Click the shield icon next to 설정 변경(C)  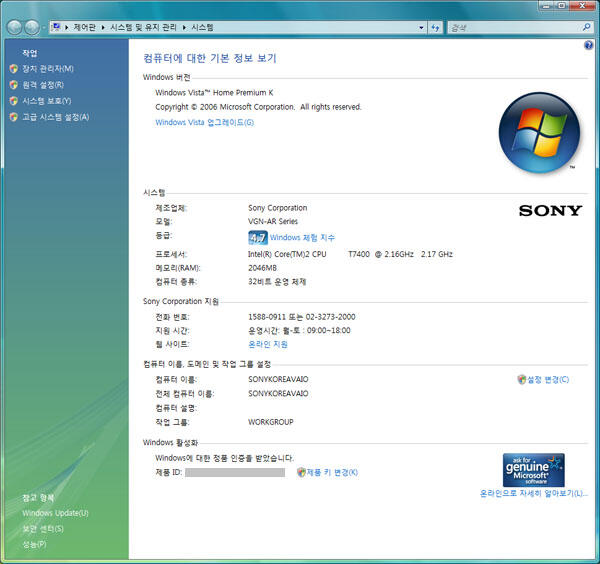521,380
